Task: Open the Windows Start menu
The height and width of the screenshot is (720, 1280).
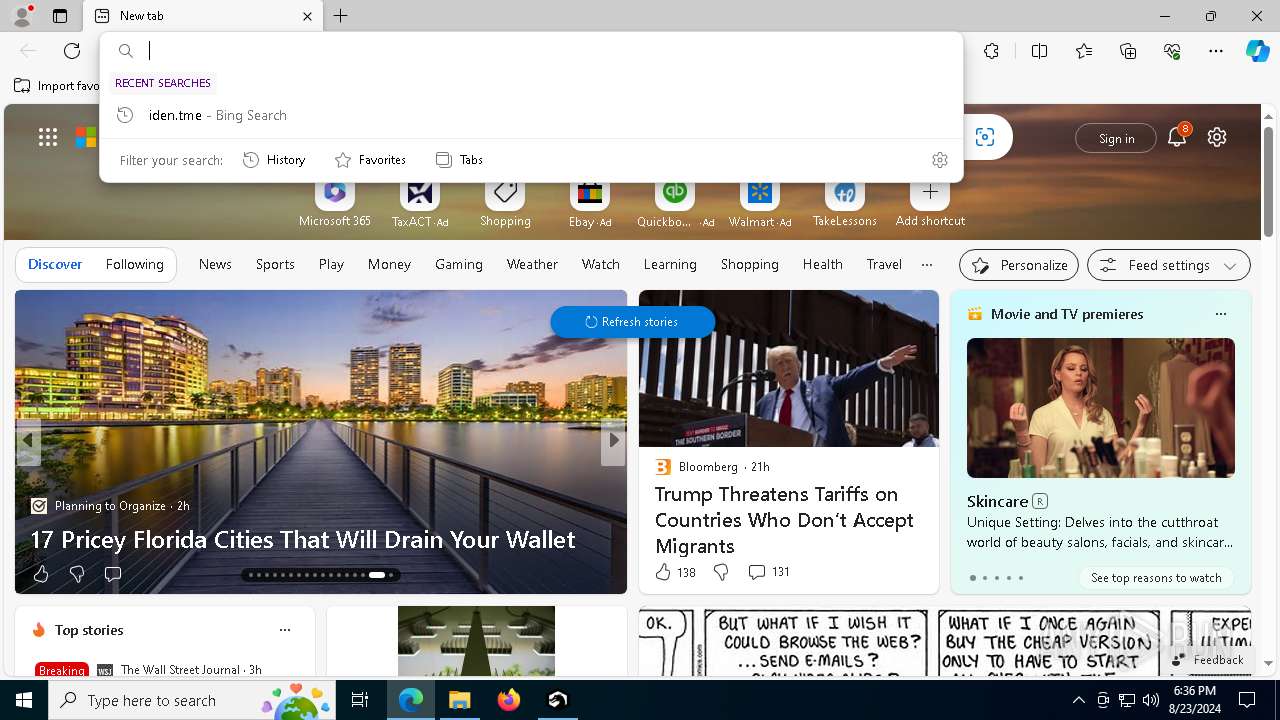Action: point(24,700)
